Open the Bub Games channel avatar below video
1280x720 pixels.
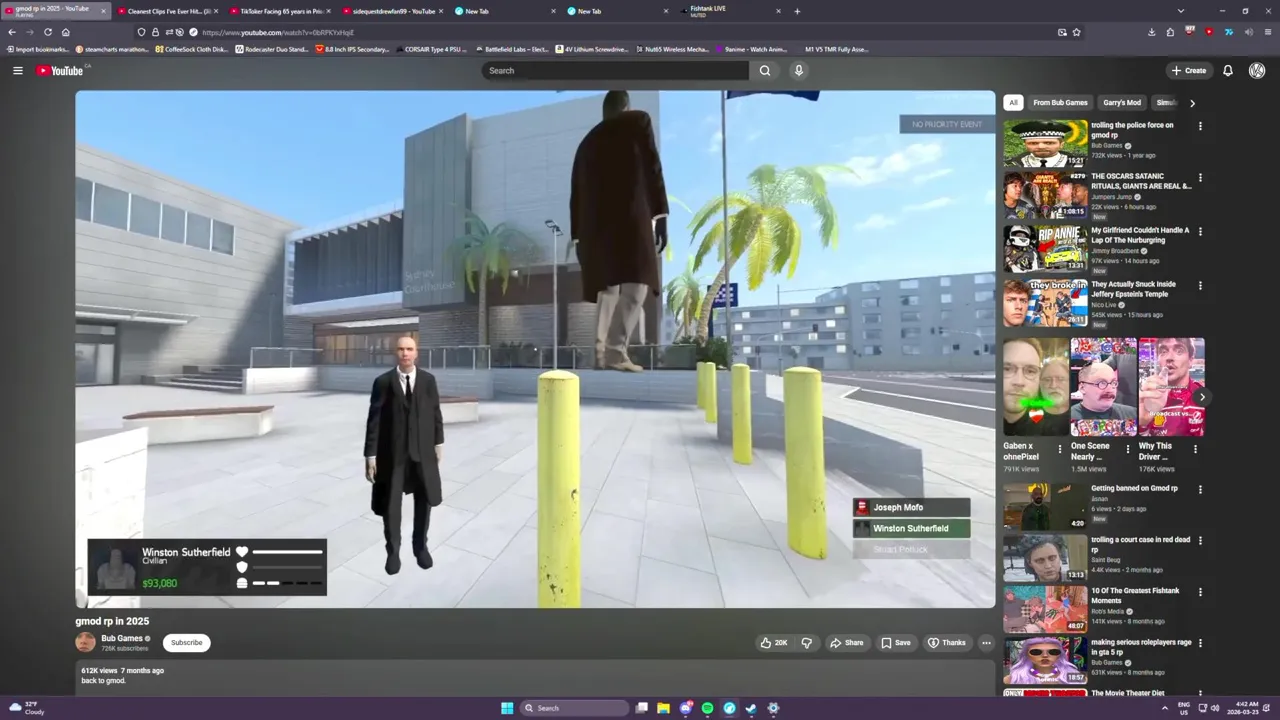click(x=86, y=642)
